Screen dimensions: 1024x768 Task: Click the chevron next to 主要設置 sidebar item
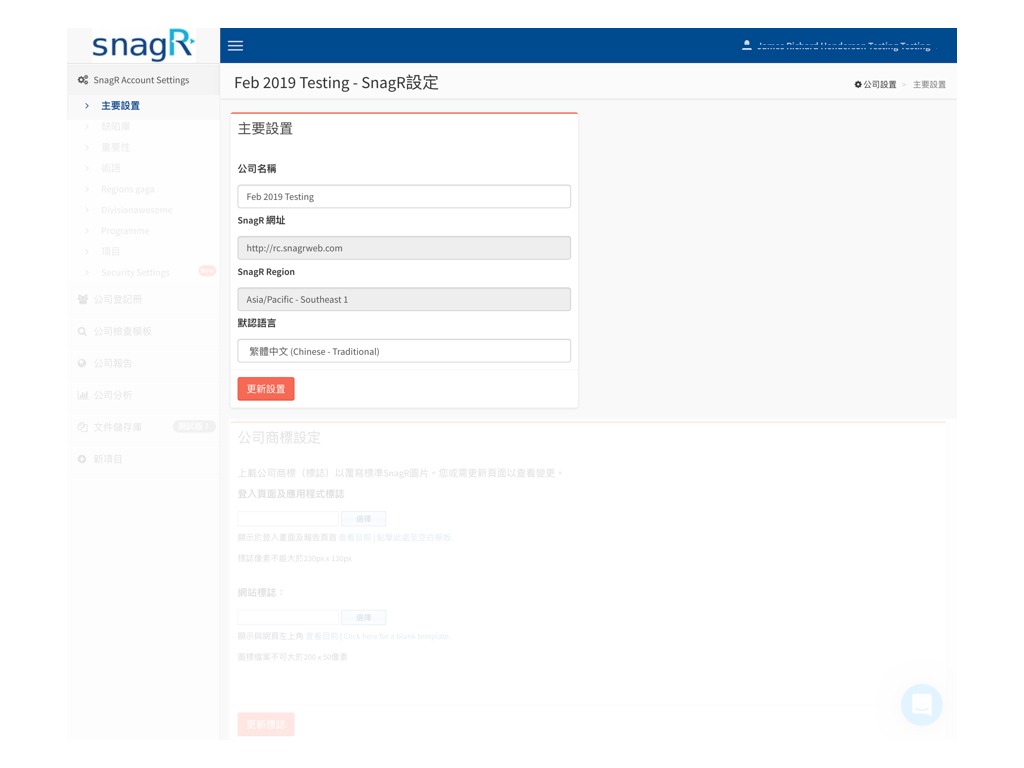tap(87, 105)
